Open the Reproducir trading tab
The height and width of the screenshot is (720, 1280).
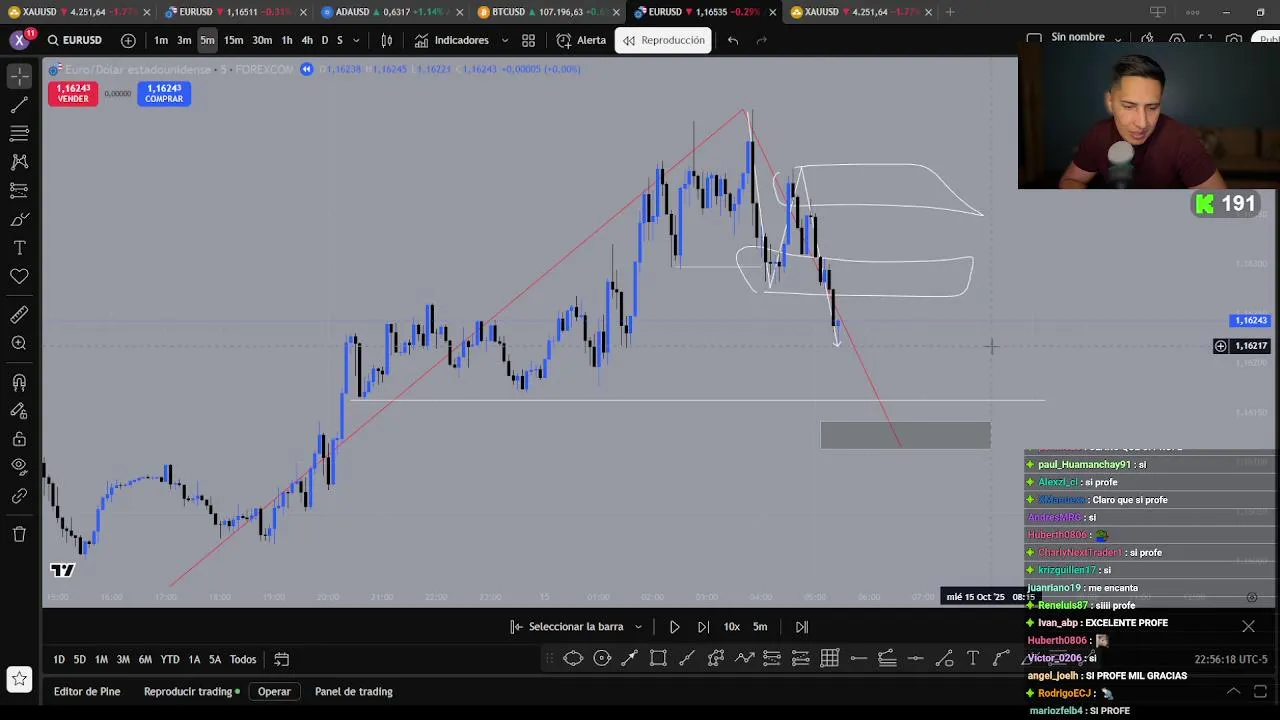click(x=191, y=691)
